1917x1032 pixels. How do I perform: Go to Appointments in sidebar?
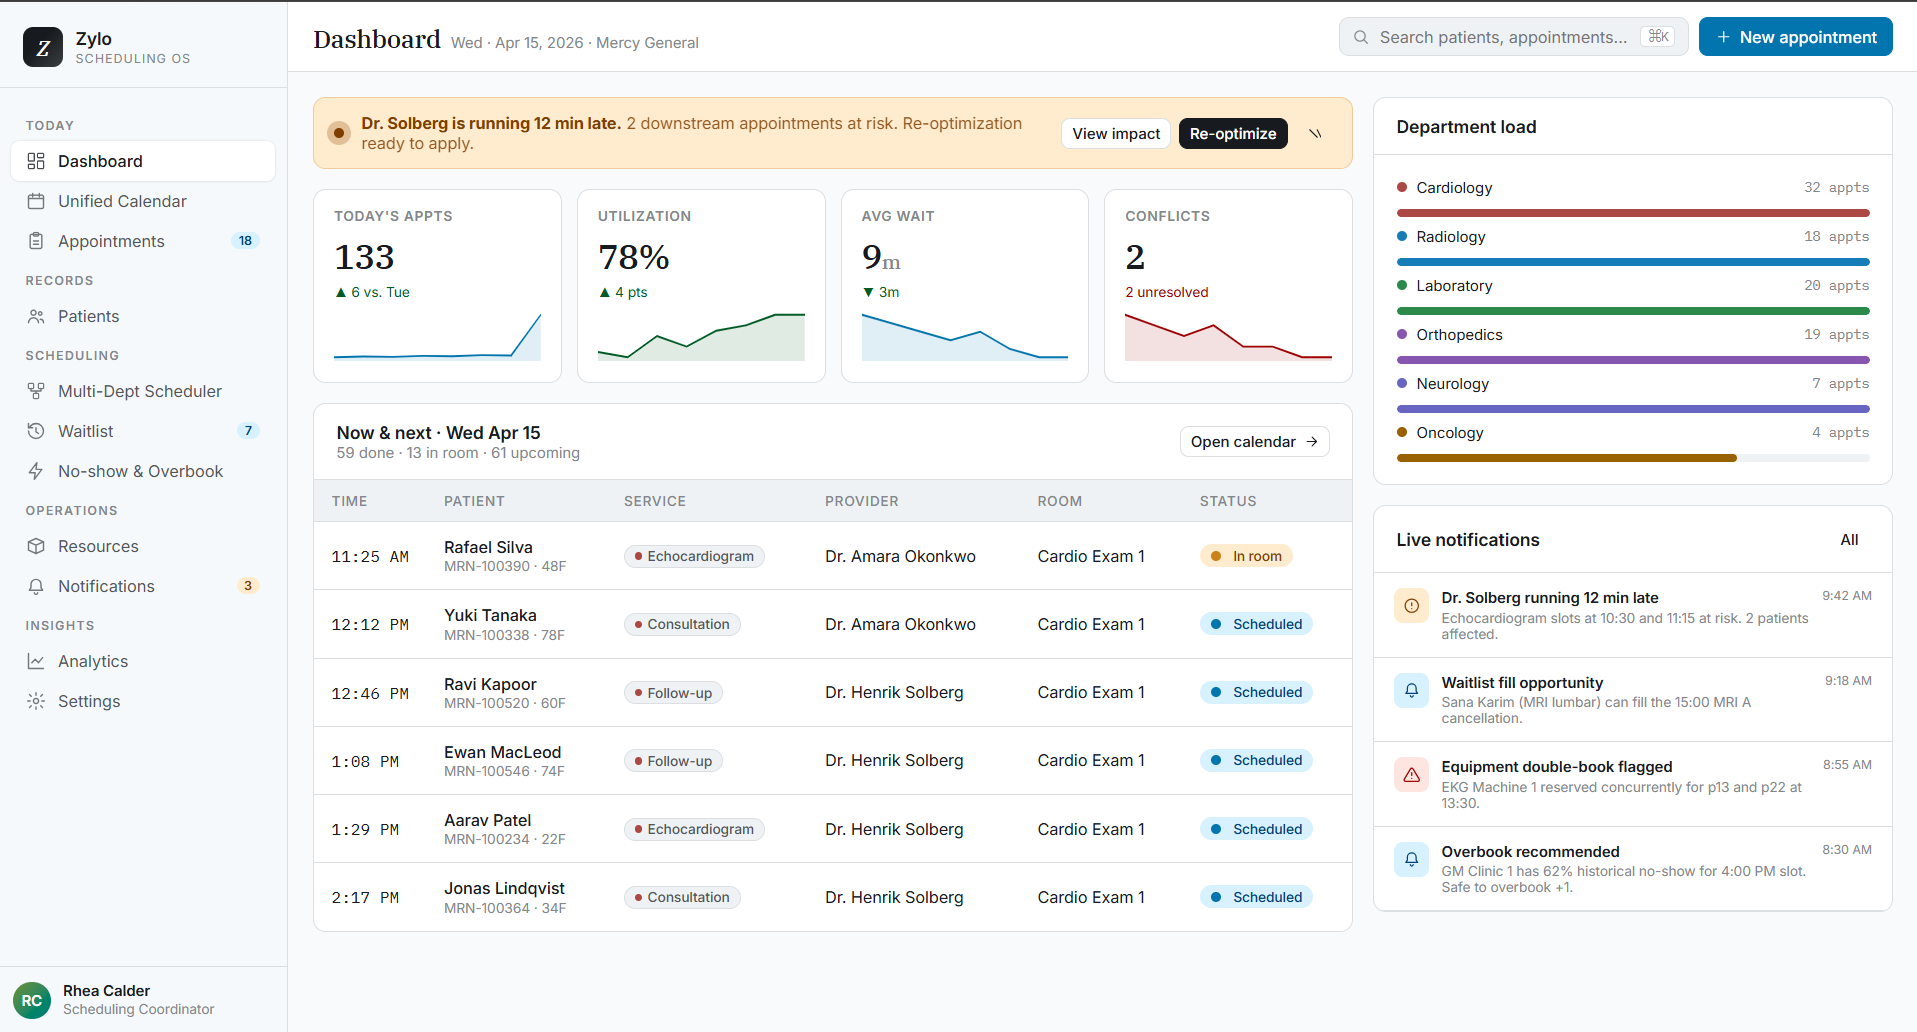(143, 241)
